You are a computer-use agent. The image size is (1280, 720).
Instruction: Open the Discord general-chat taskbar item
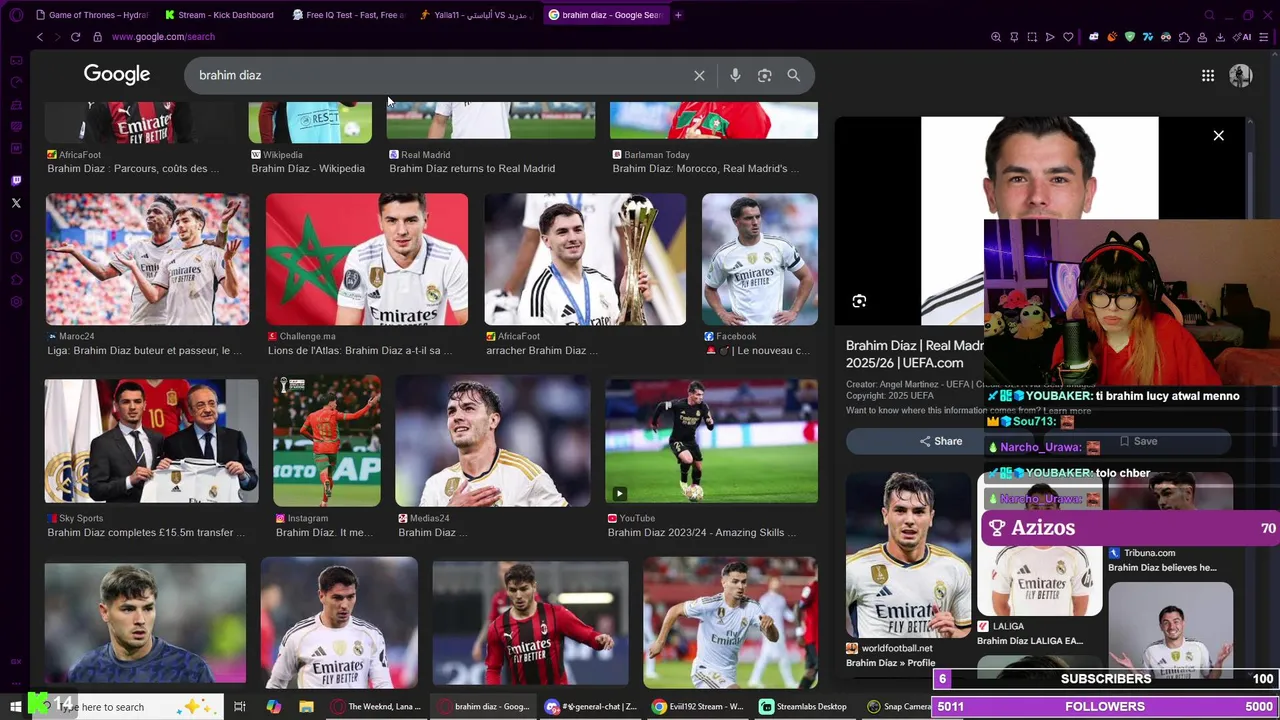(591, 707)
